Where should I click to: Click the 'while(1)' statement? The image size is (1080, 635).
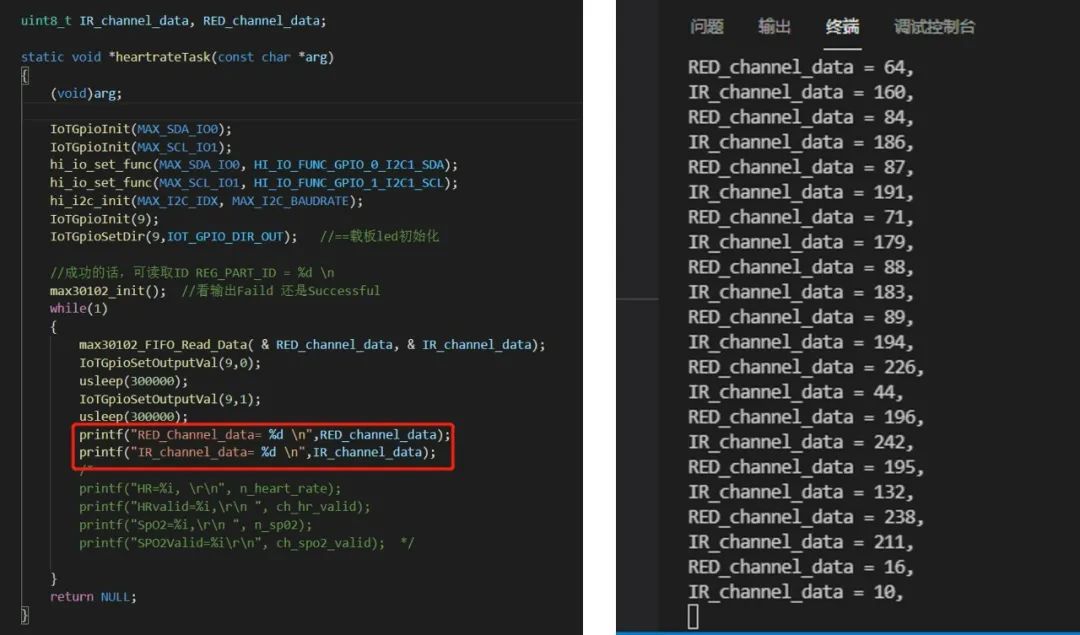pyautogui.click(x=79, y=309)
